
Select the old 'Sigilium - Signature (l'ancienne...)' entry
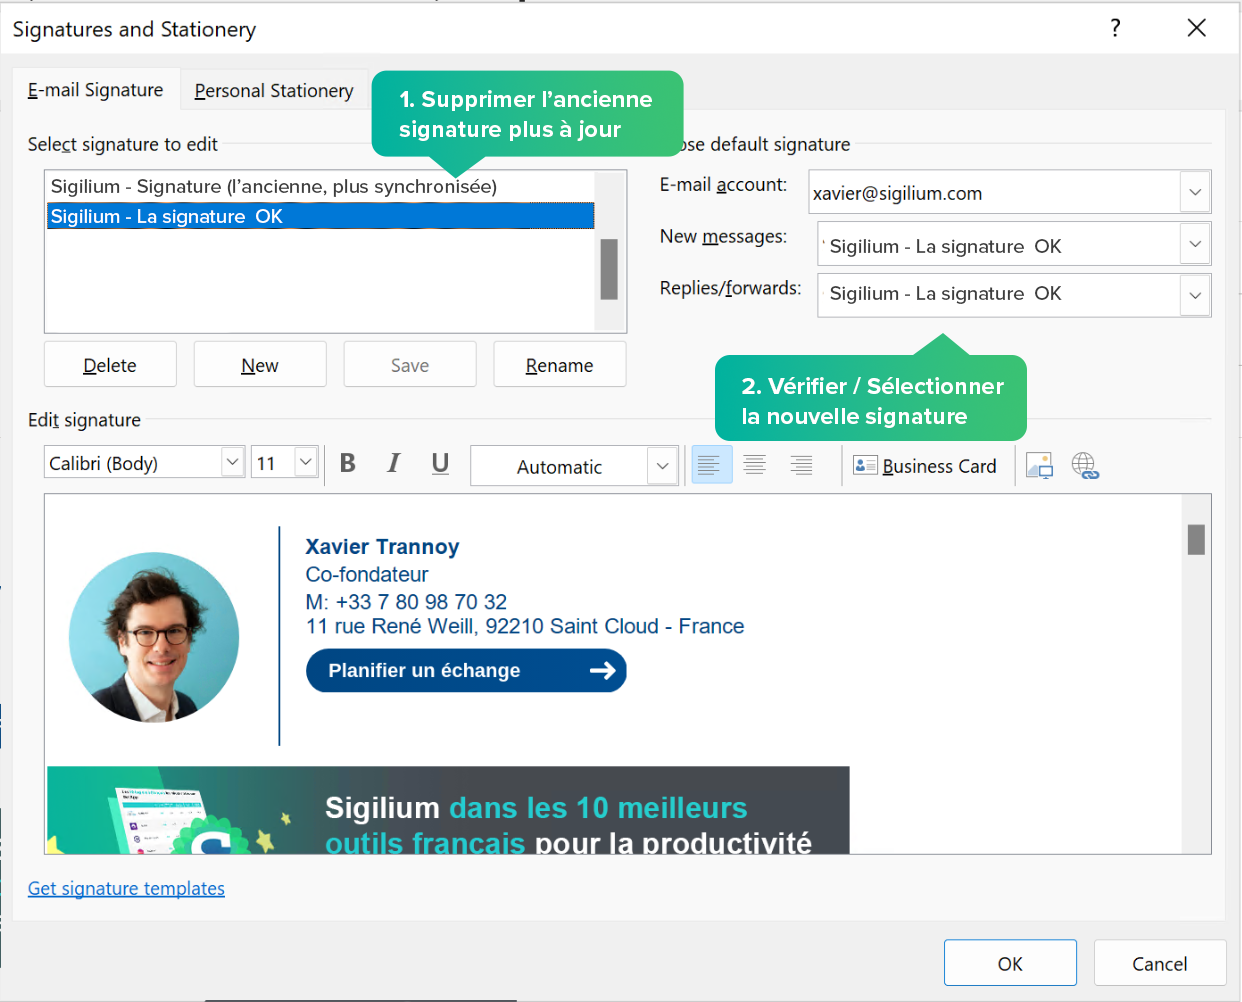click(320, 186)
